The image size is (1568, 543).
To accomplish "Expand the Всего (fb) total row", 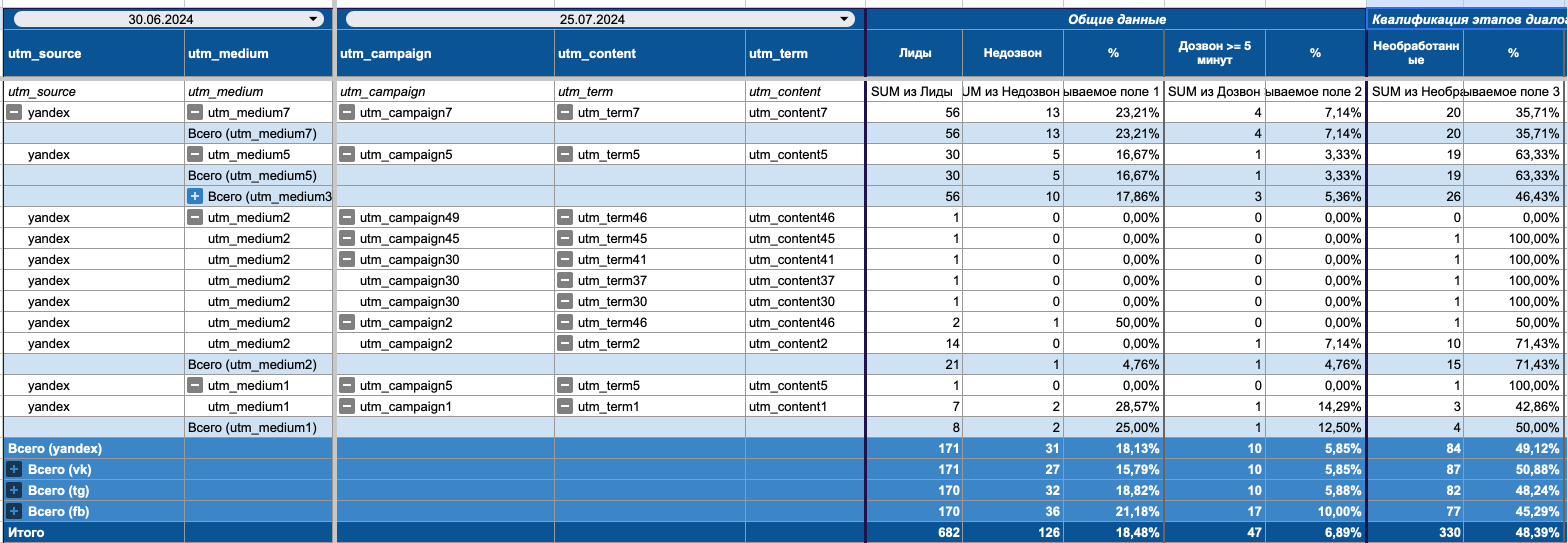I will click(x=14, y=512).
